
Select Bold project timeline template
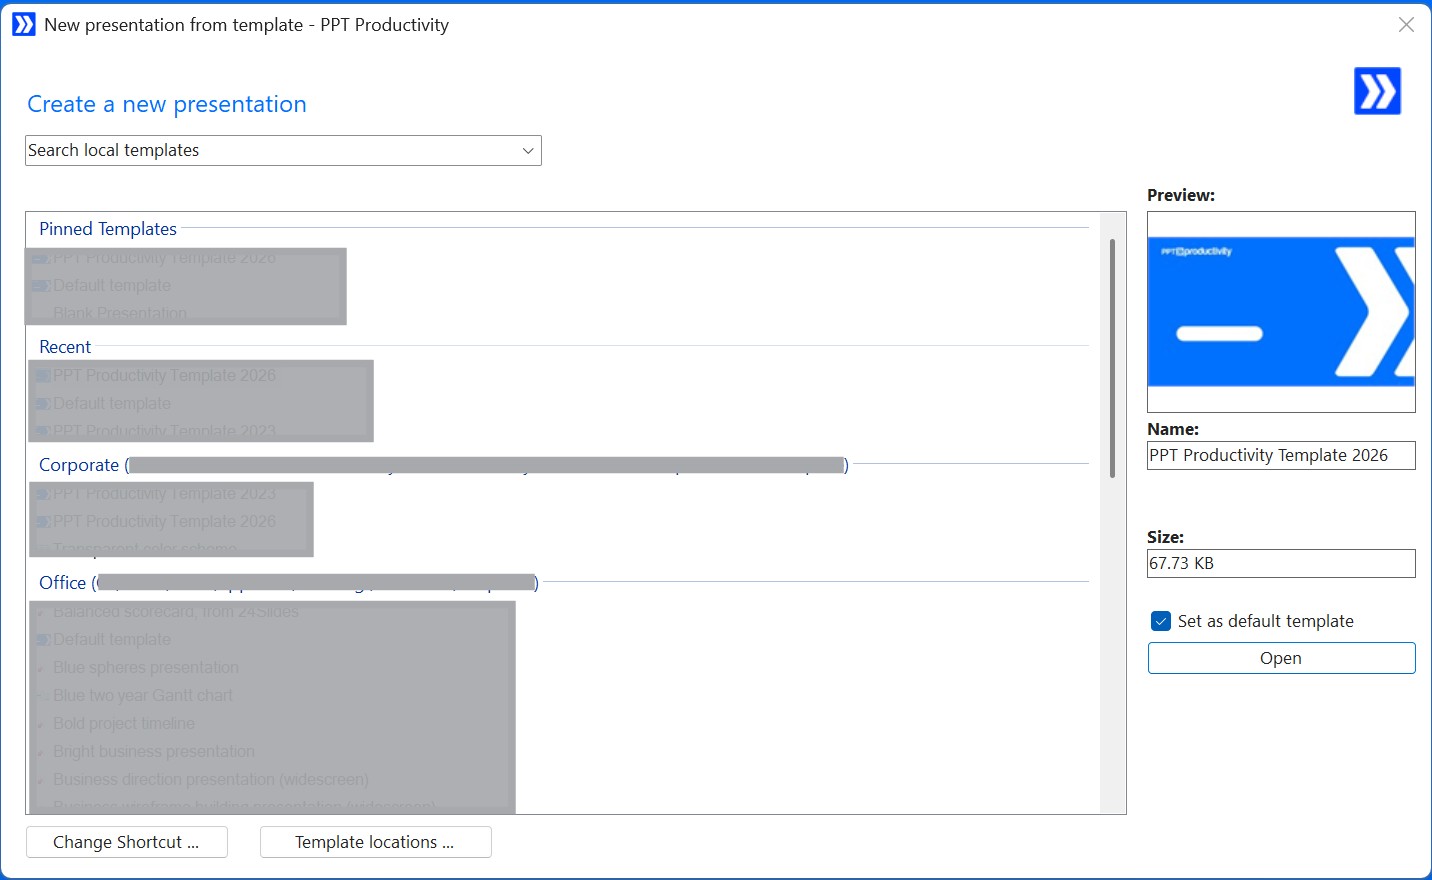[124, 723]
